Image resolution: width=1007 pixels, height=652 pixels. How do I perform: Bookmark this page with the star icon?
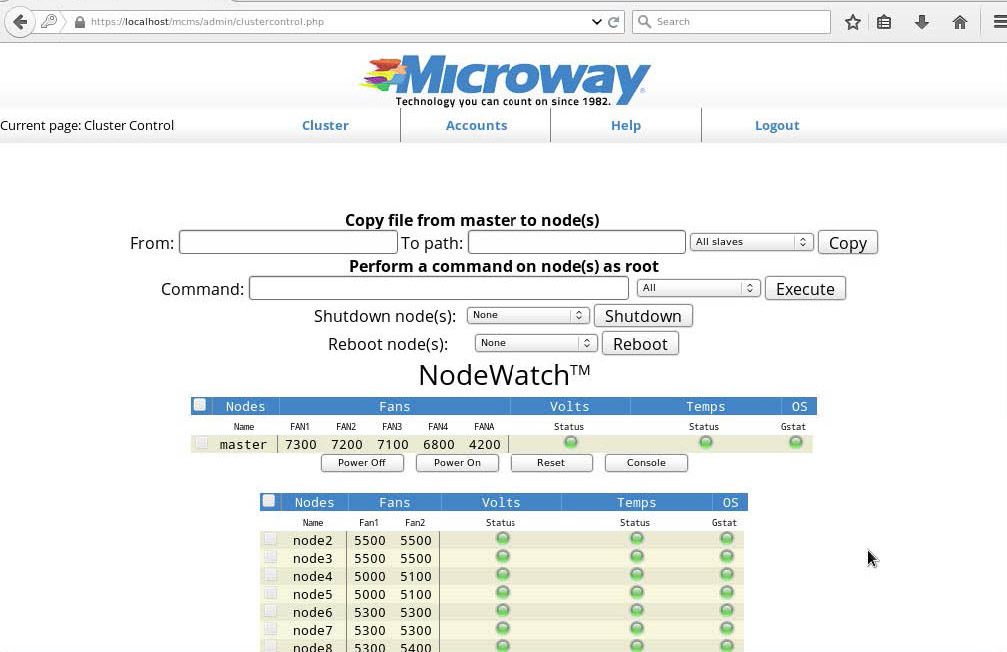[x=852, y=22]
